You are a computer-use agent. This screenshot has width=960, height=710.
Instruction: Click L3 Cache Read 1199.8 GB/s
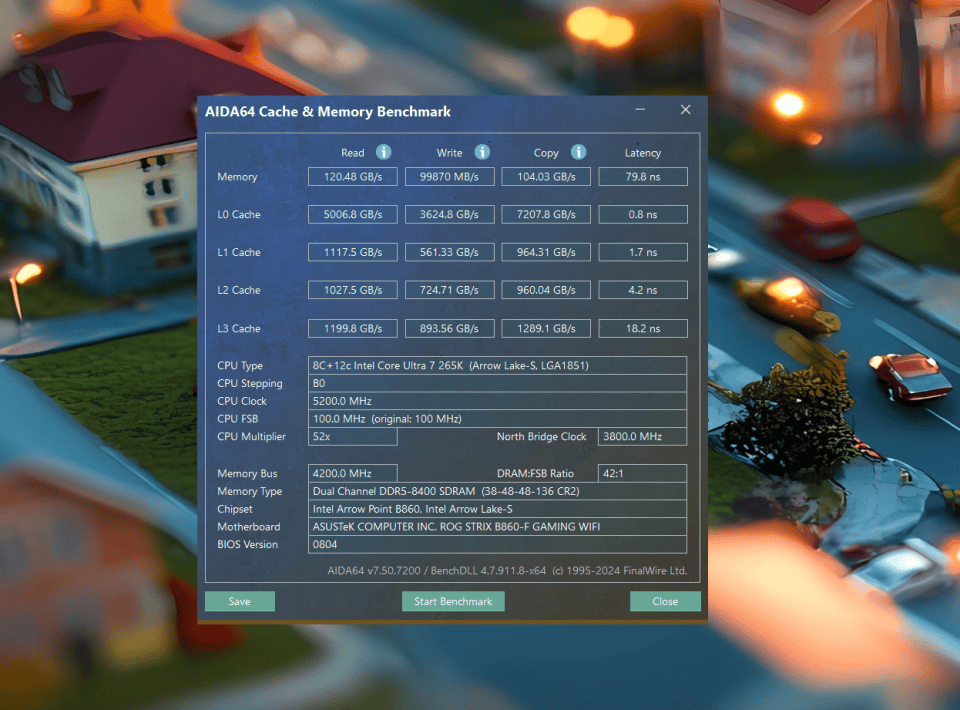353,328
